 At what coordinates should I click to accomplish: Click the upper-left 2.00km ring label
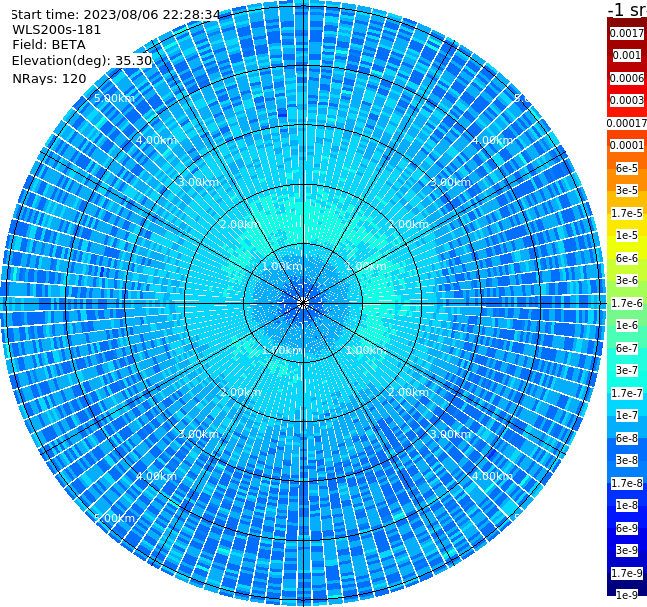pos(241,224)
